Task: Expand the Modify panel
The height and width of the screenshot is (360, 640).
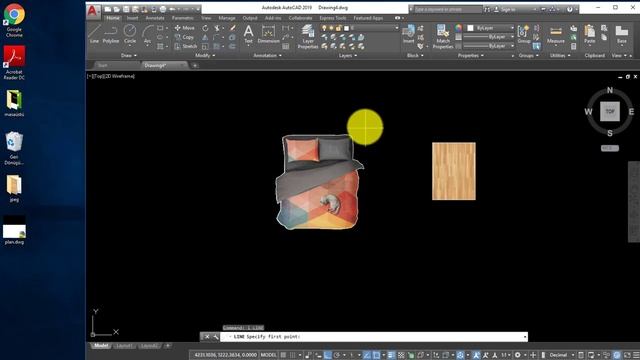Action: (x=205, y=56)
